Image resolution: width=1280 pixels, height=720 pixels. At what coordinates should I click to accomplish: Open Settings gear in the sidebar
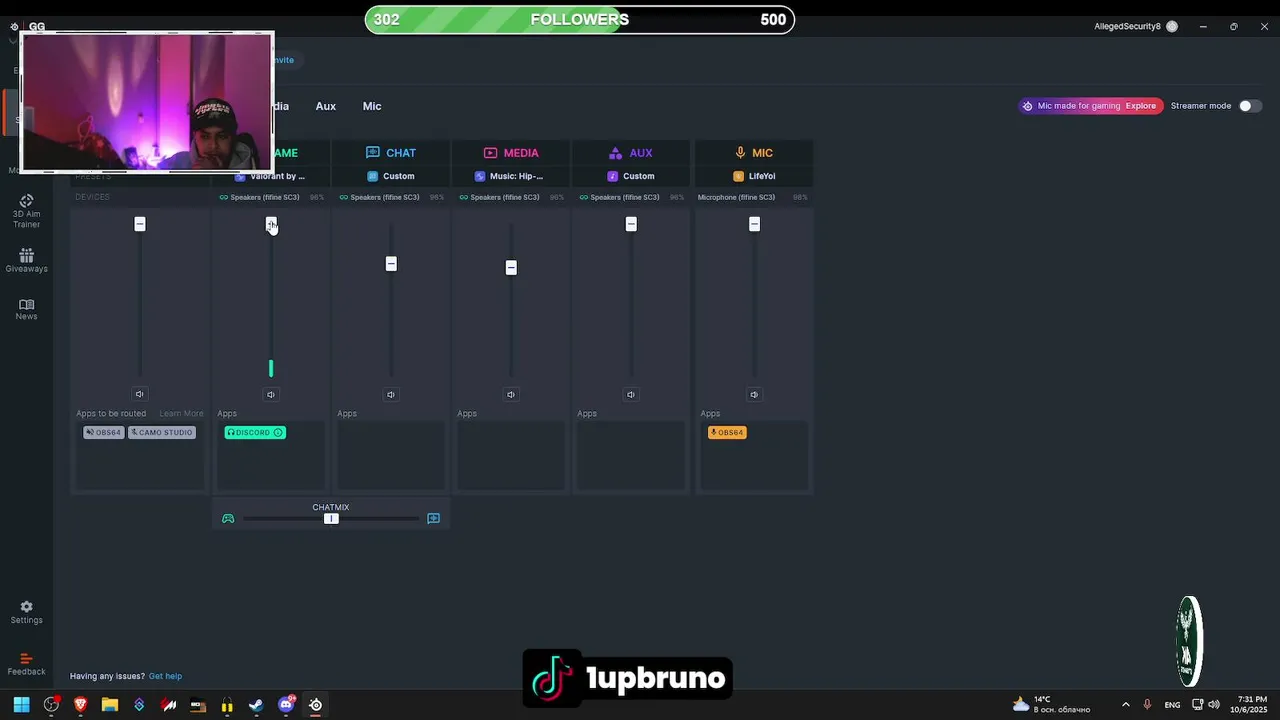coord(26,613)
